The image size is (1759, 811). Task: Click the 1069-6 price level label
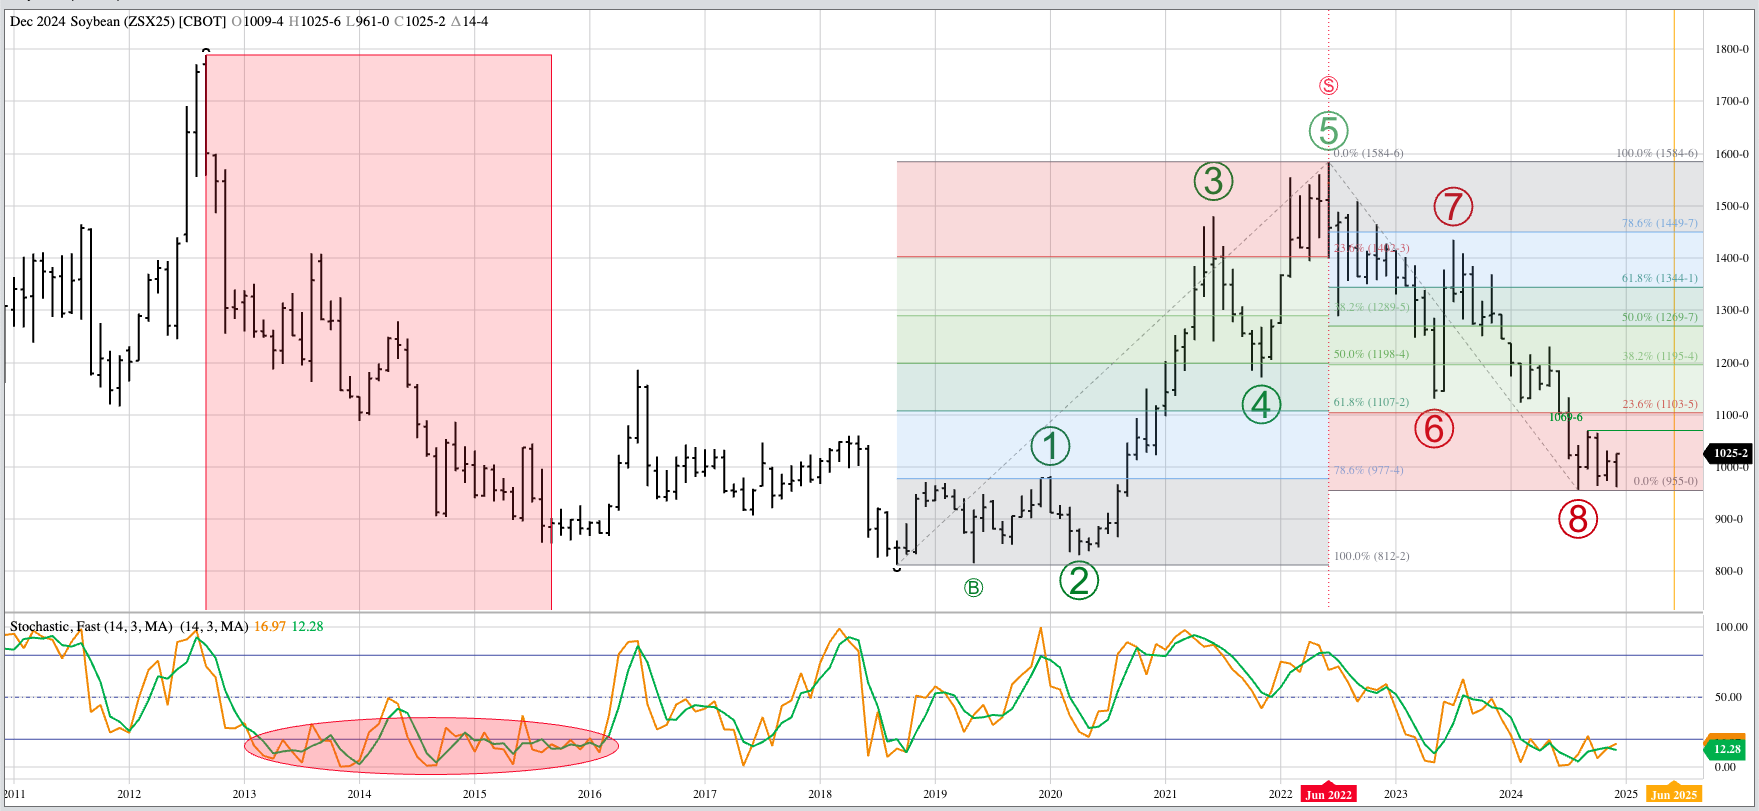[x=1565, y=417]
